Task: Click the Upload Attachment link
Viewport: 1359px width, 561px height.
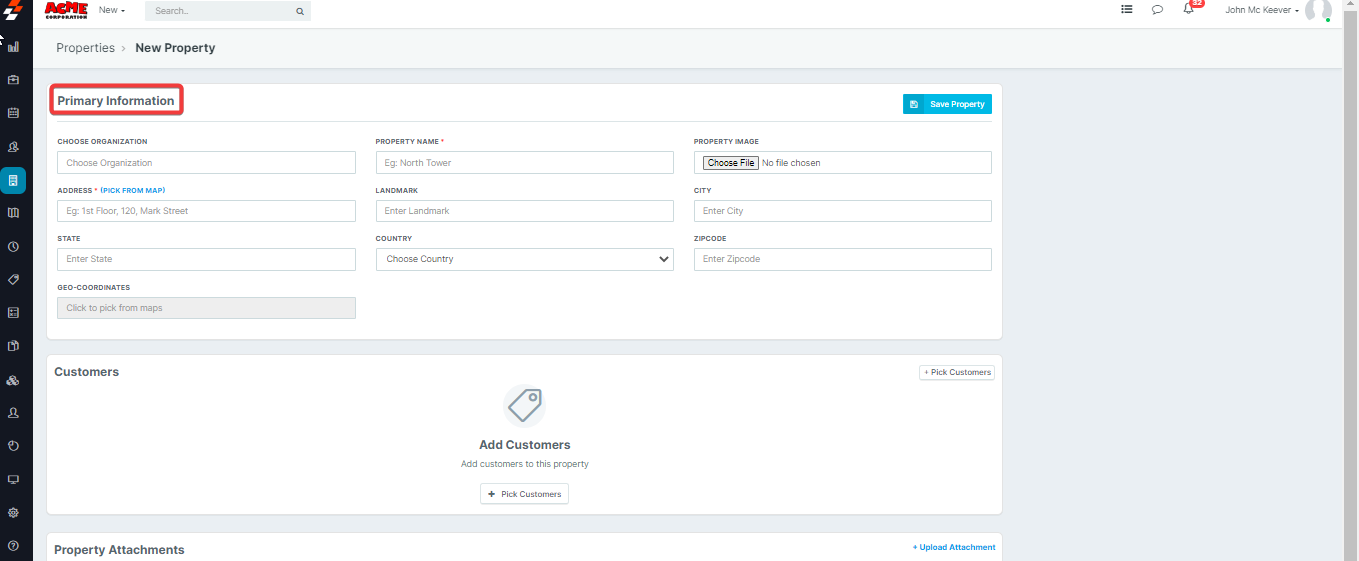Action: [954, 547]
